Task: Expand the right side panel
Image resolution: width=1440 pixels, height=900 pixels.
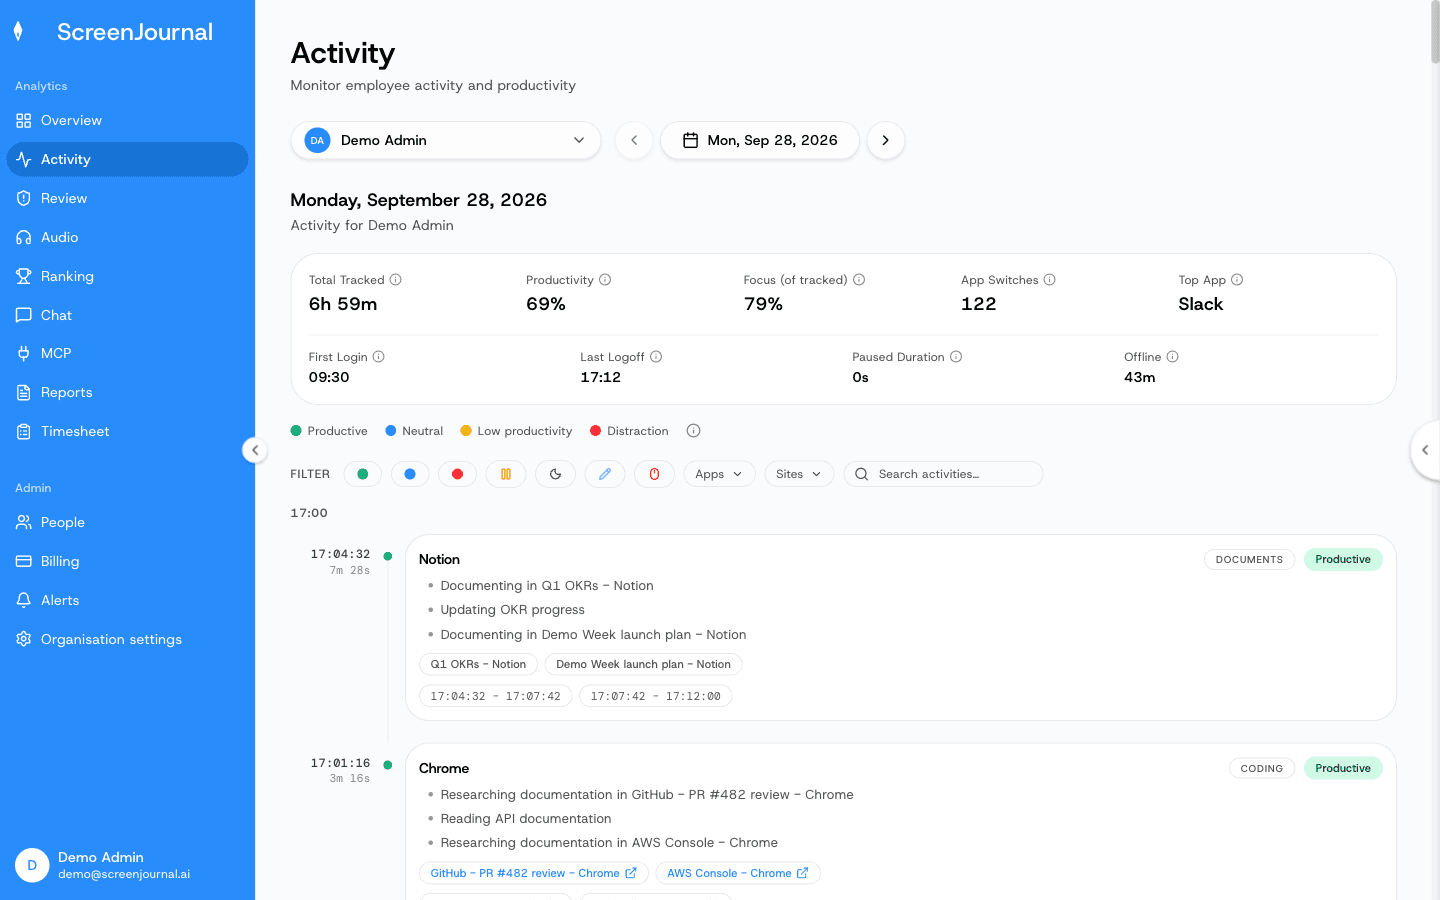Action: coord(1426,450)
